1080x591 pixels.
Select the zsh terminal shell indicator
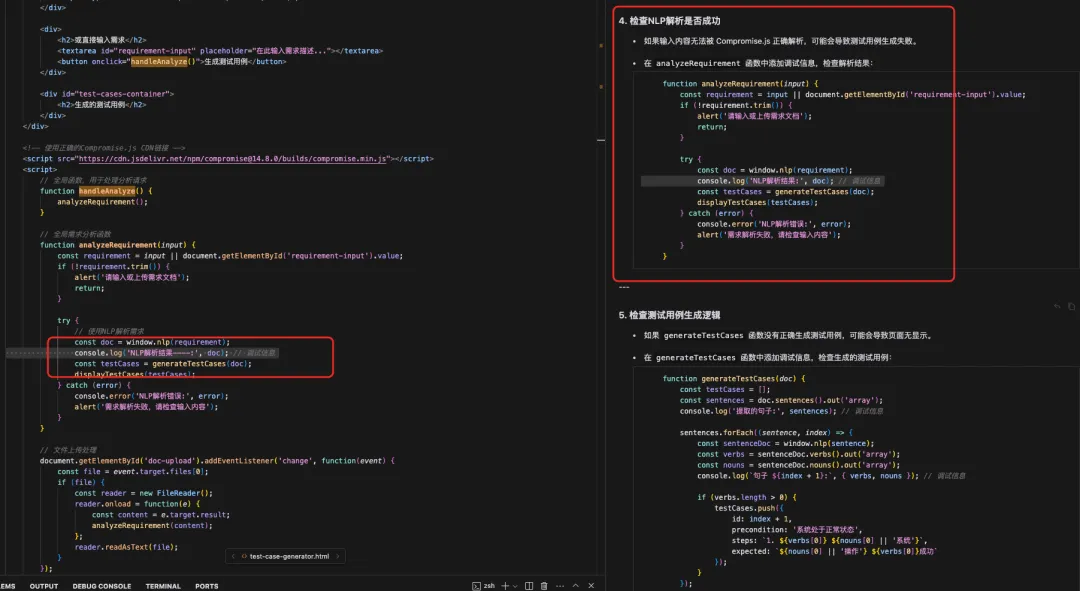coord(484,585)
